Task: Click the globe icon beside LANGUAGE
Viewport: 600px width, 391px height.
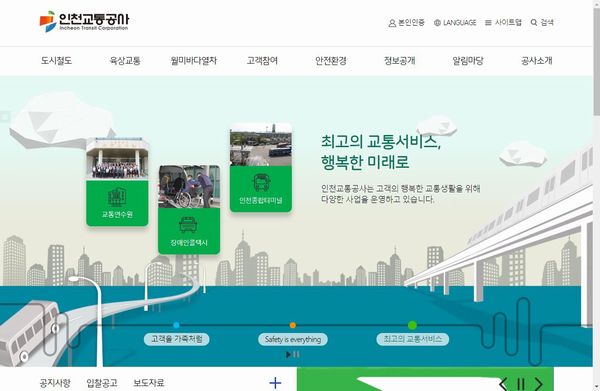Action: pos(437,23)
